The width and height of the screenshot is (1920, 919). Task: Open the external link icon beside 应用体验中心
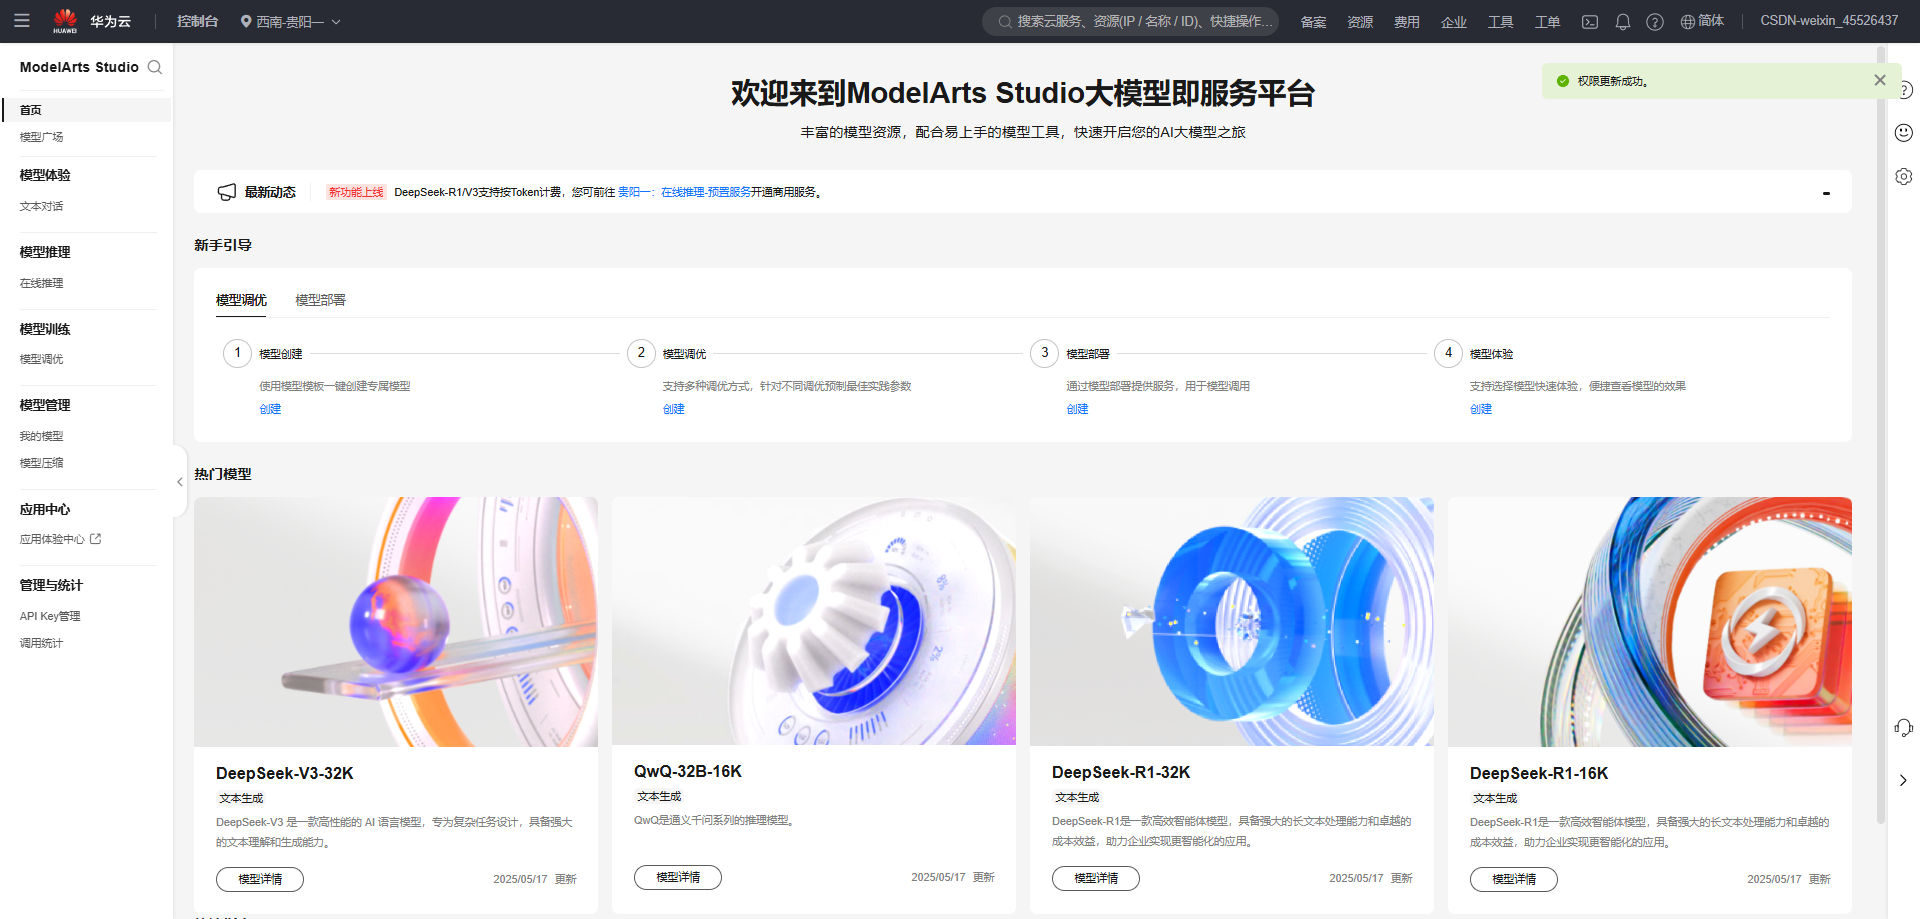pos(96,539)
